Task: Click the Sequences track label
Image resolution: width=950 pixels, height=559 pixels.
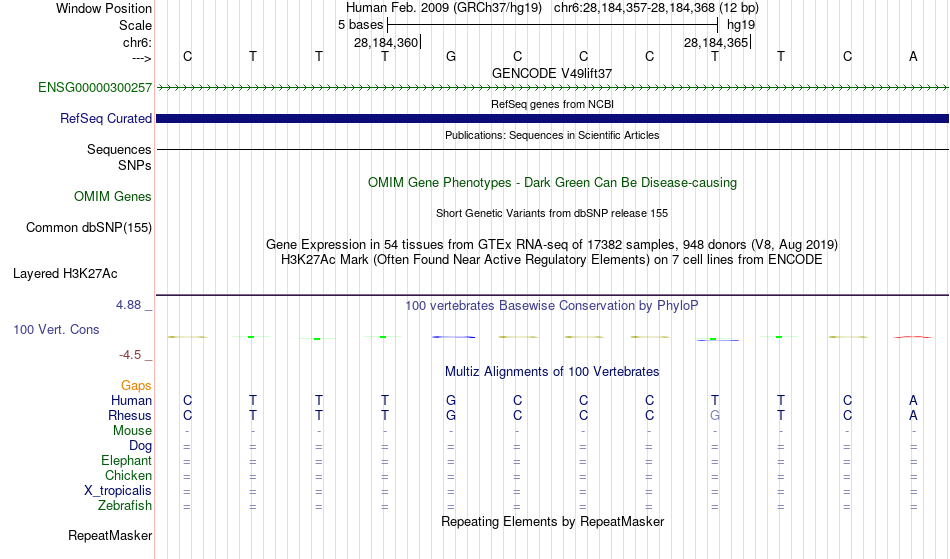Action: [119, 150]
